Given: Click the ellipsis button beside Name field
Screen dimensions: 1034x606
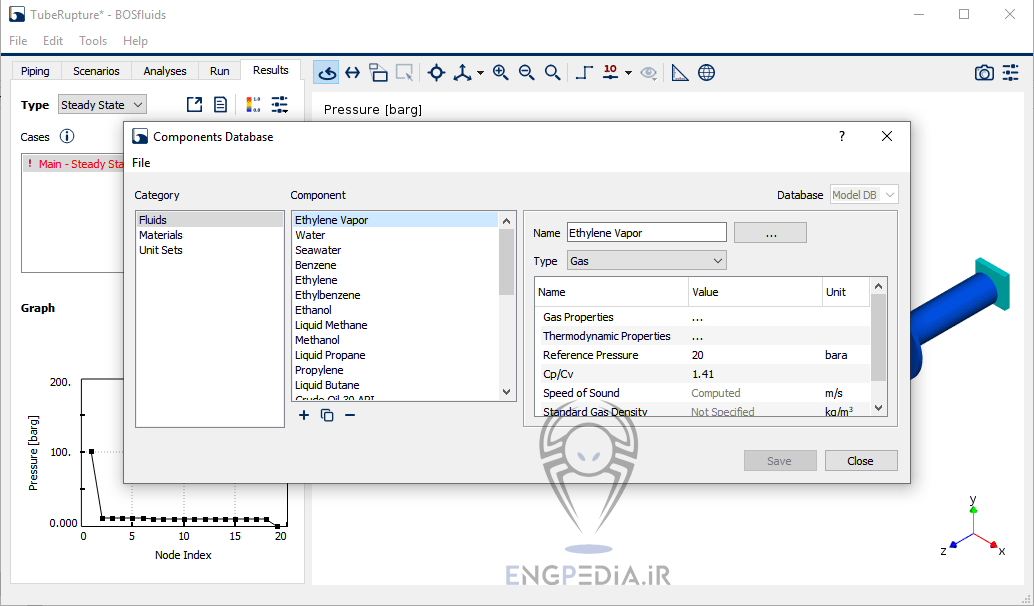Looking at the screenshot, I should pyautogui.click(x=770, y=233).
